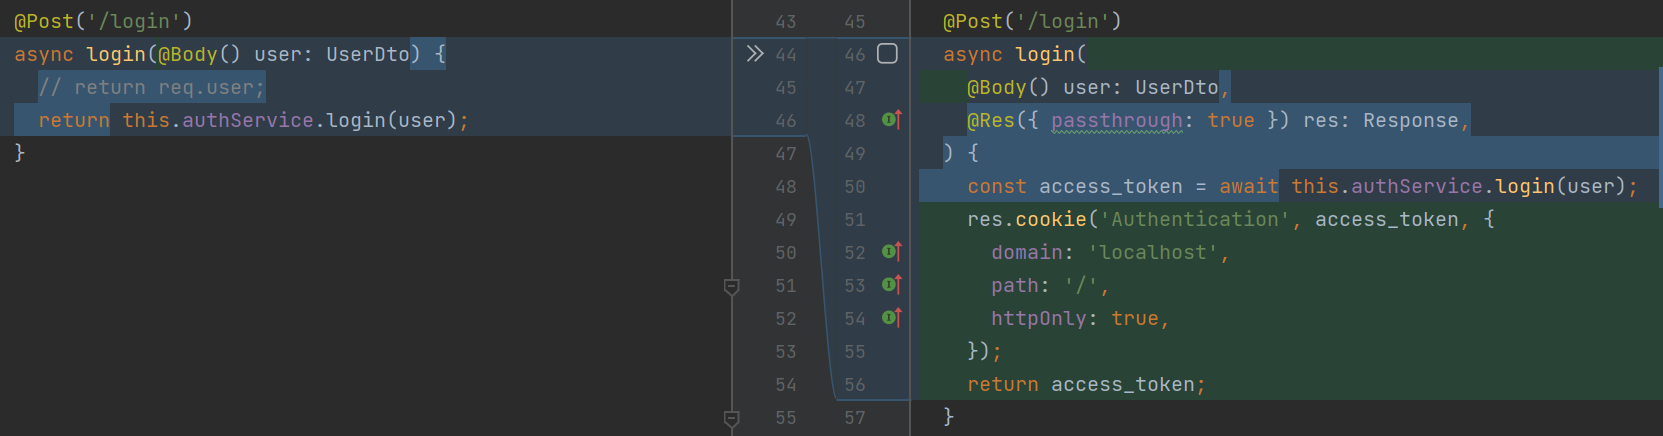
Task: Click the "path: '/'," line
Action: (x=1050, y=285)
